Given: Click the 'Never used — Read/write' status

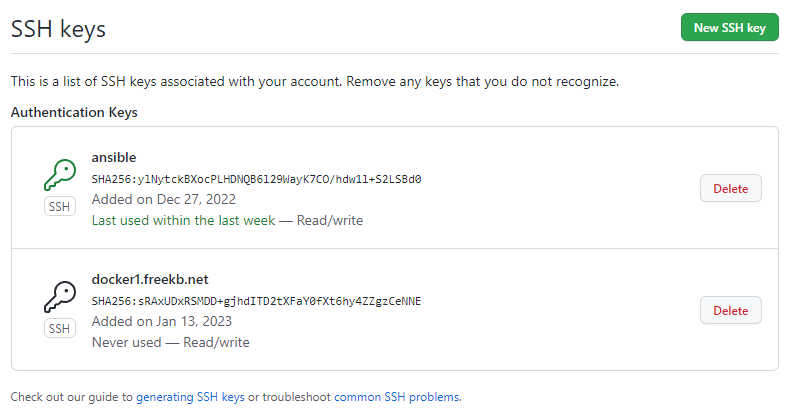Looking at the screenshot, I should point(171,343).
